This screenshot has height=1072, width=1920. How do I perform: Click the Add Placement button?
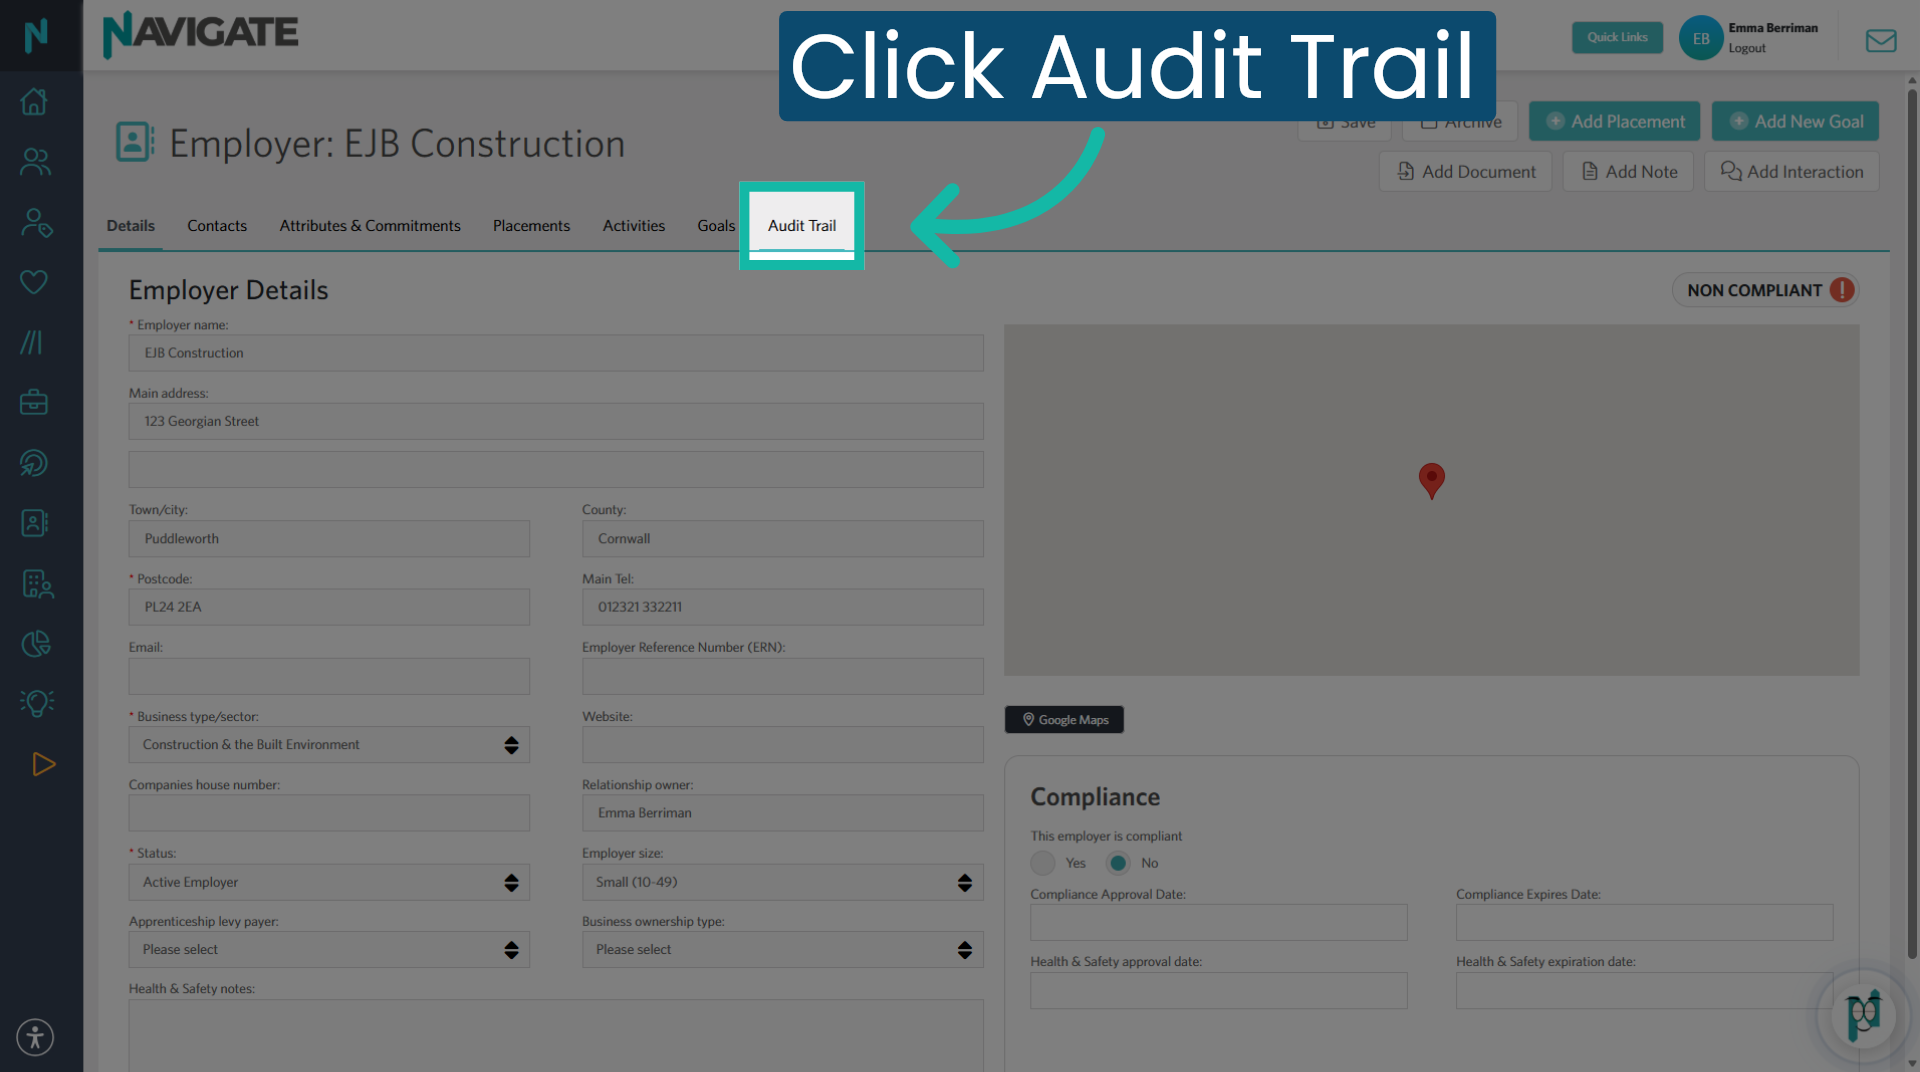[1614, 122]
